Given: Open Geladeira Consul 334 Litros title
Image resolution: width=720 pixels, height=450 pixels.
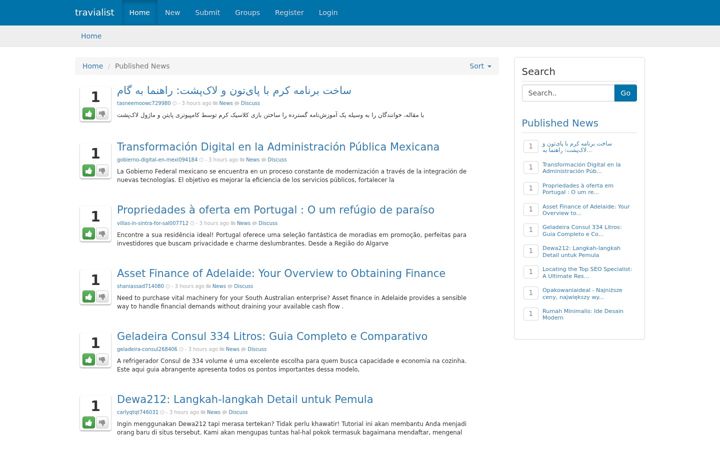Looking at the screenshot, I should pos(272,336).
